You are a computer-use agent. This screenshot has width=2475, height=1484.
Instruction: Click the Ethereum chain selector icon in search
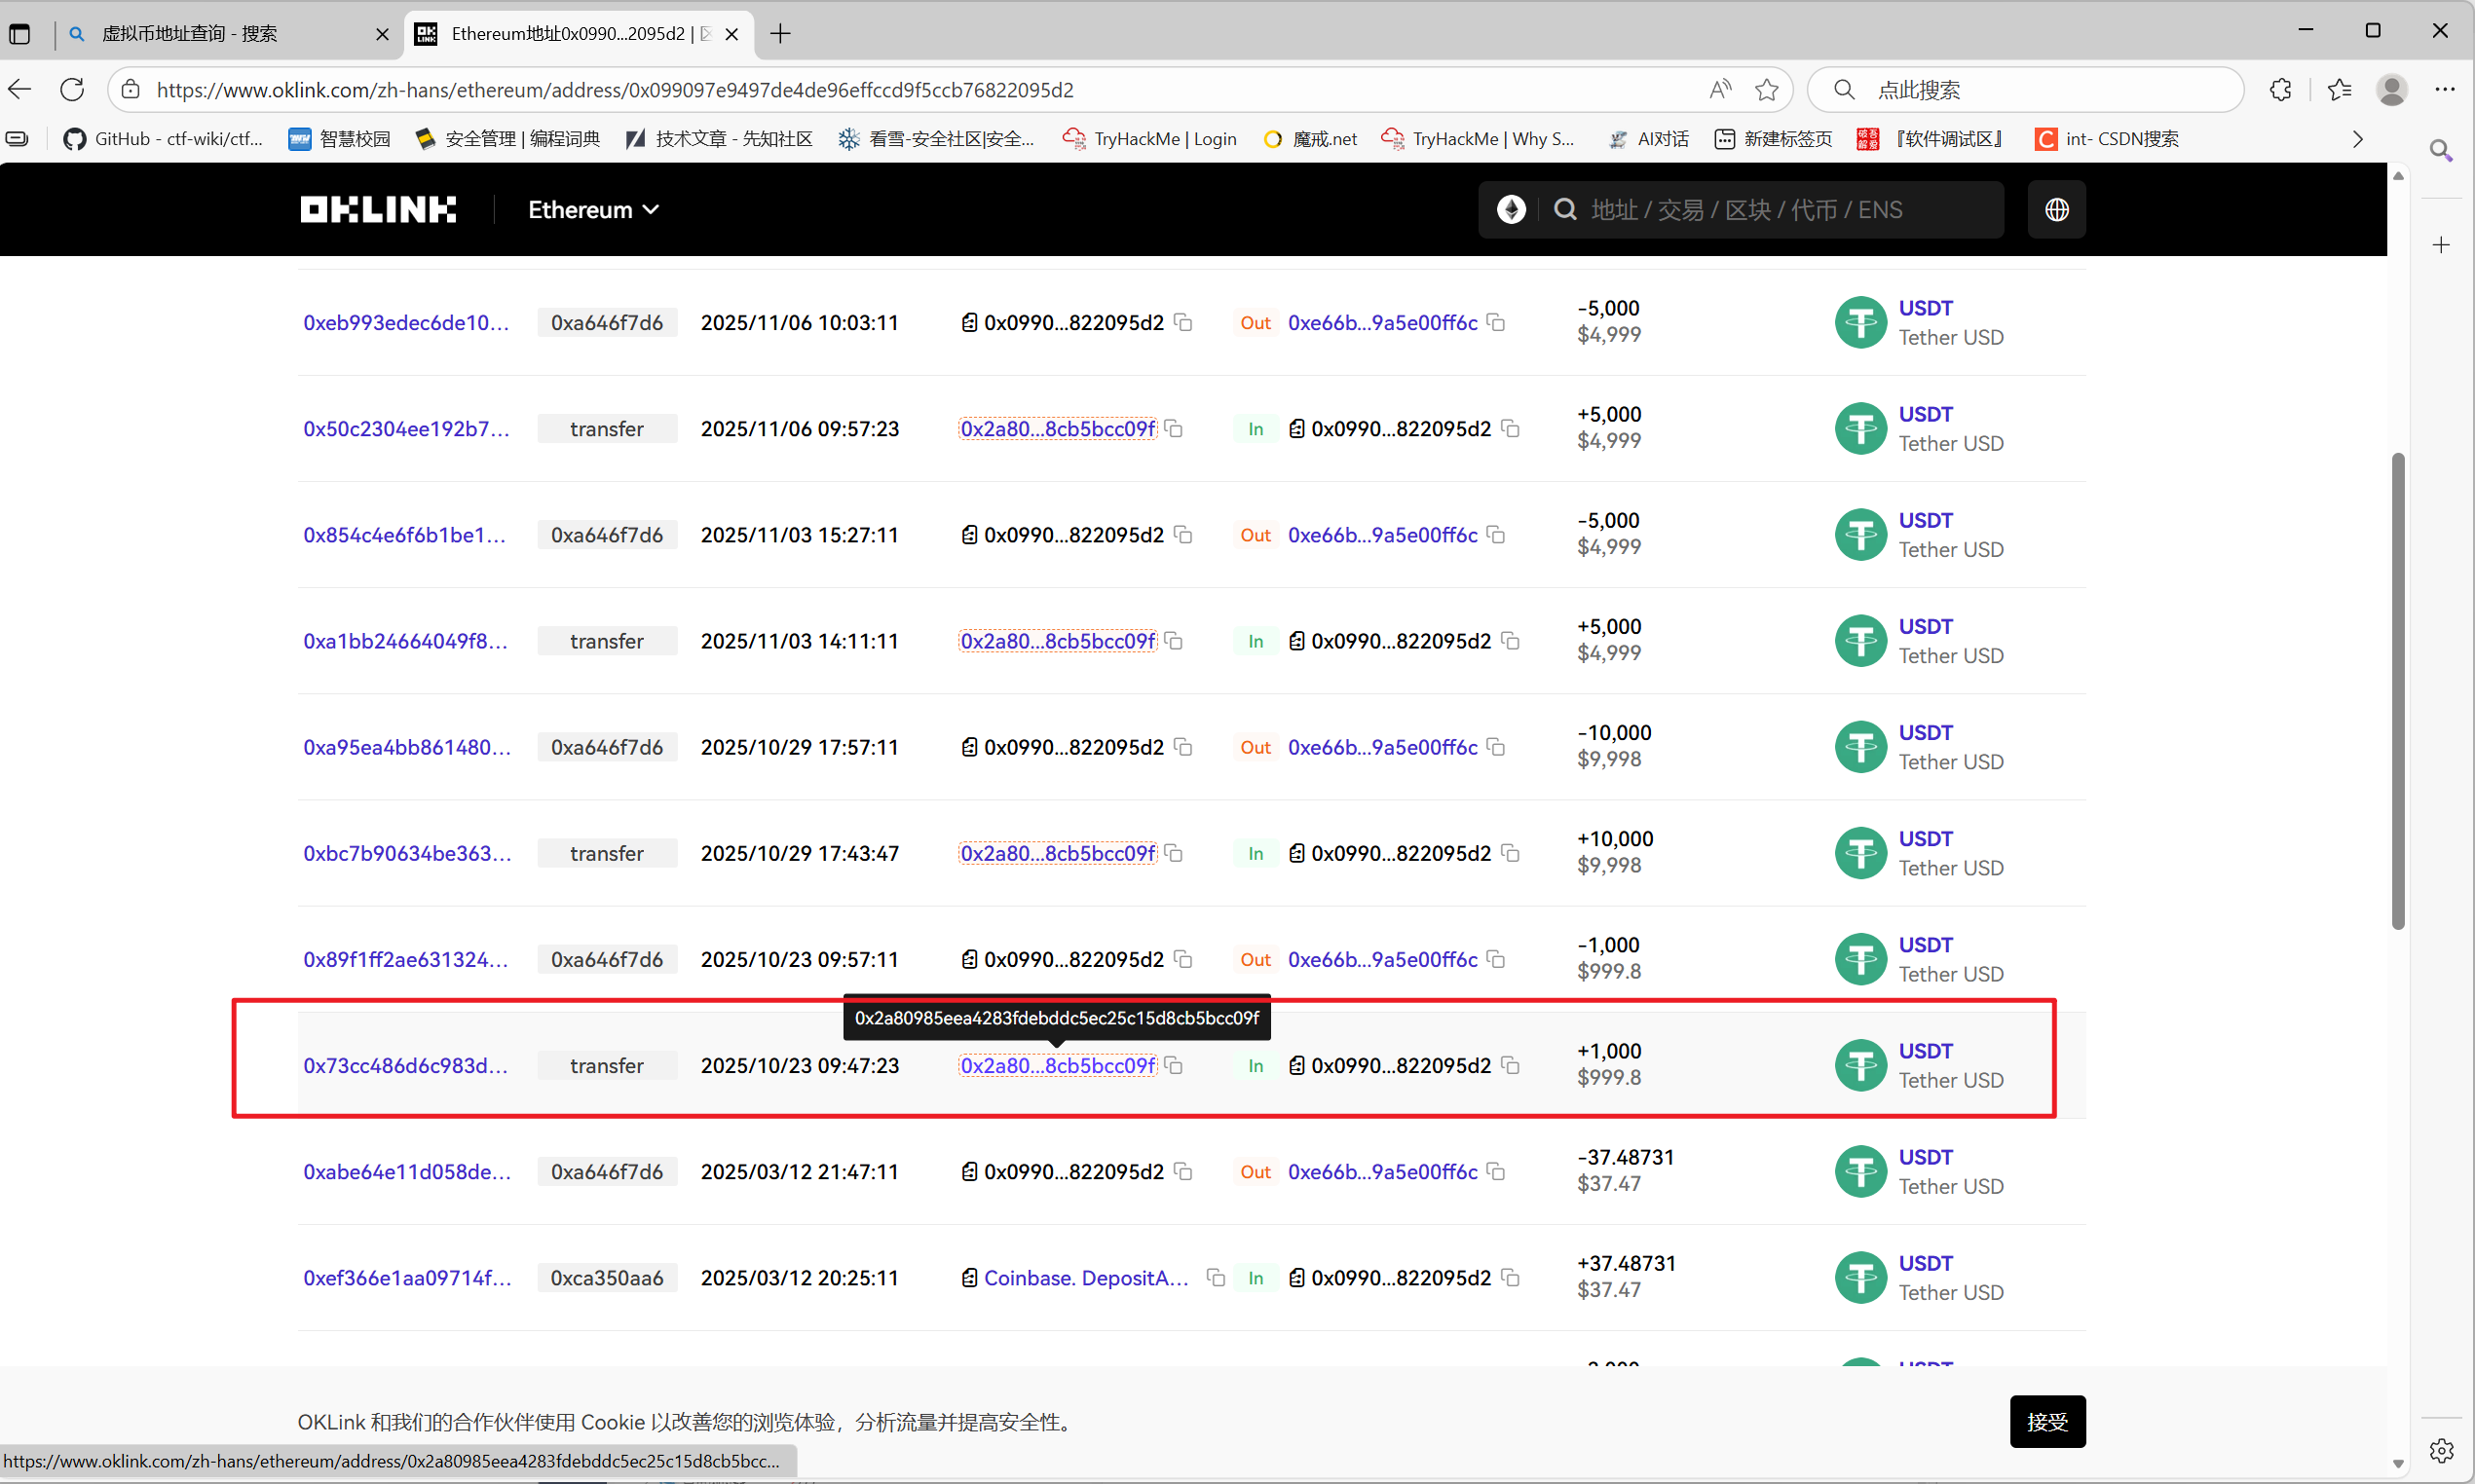[x=1510, y=209]
